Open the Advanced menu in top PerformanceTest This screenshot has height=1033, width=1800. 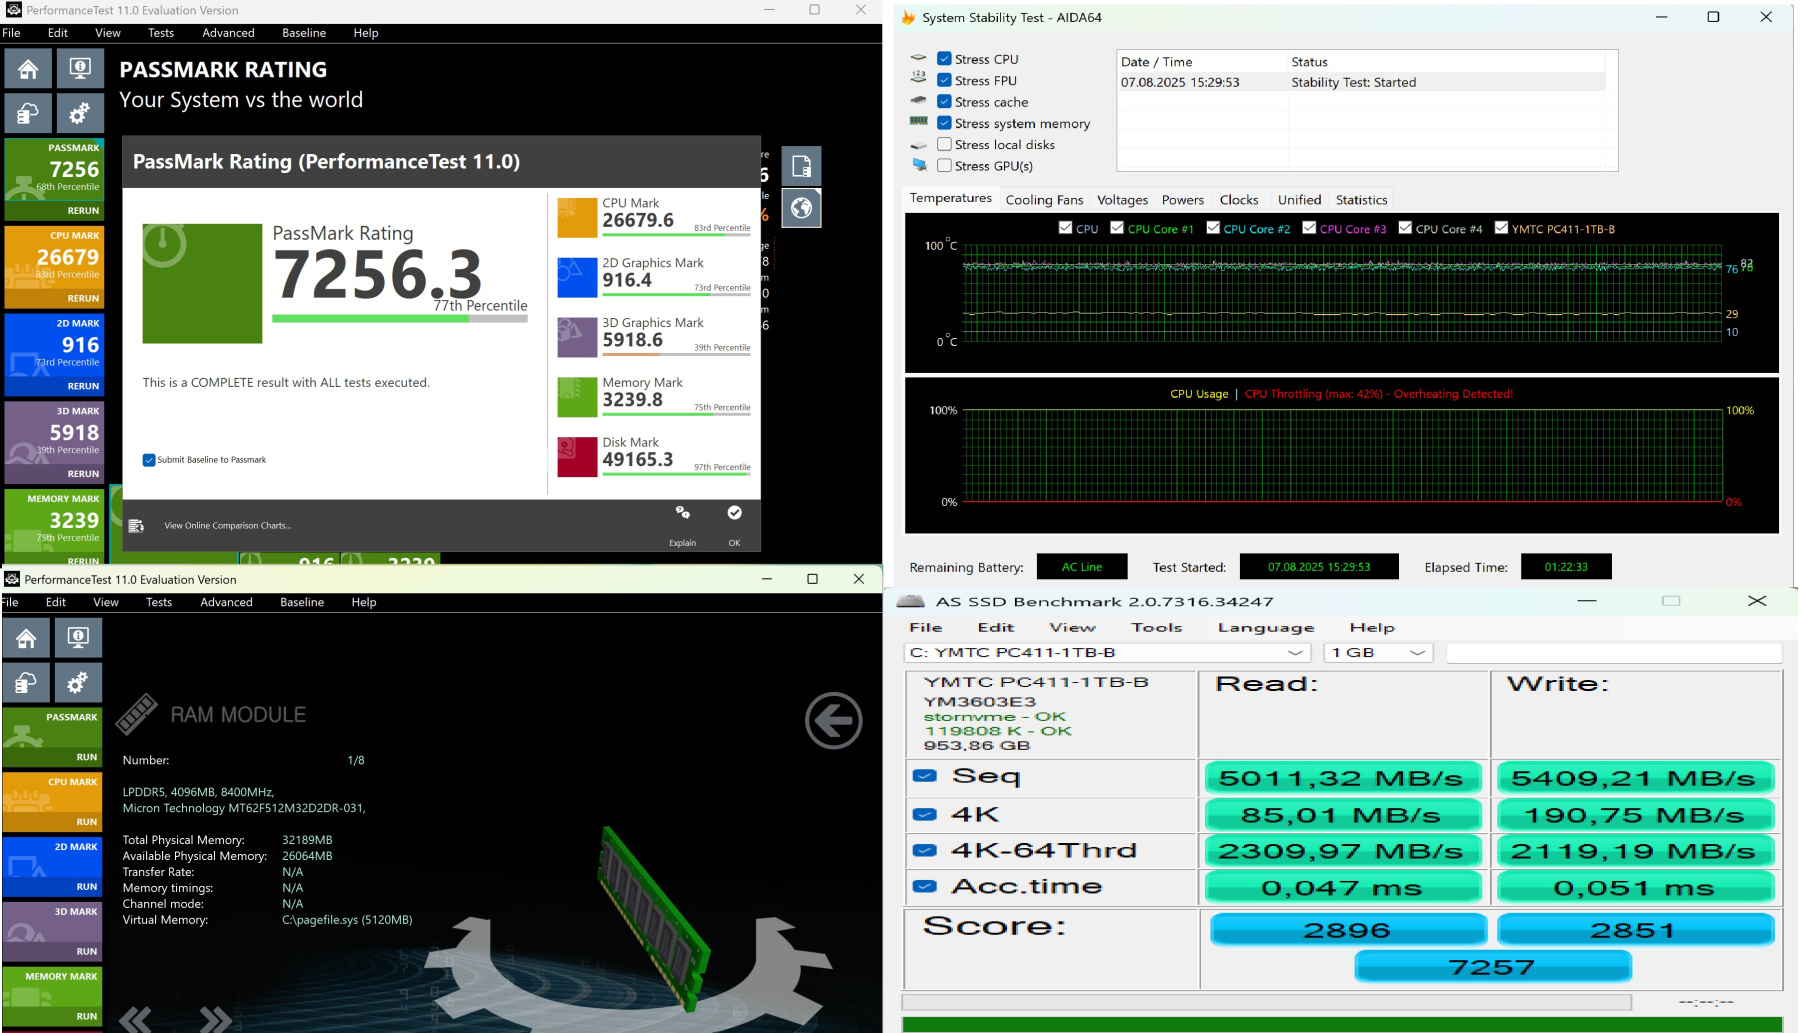(228, 33)
